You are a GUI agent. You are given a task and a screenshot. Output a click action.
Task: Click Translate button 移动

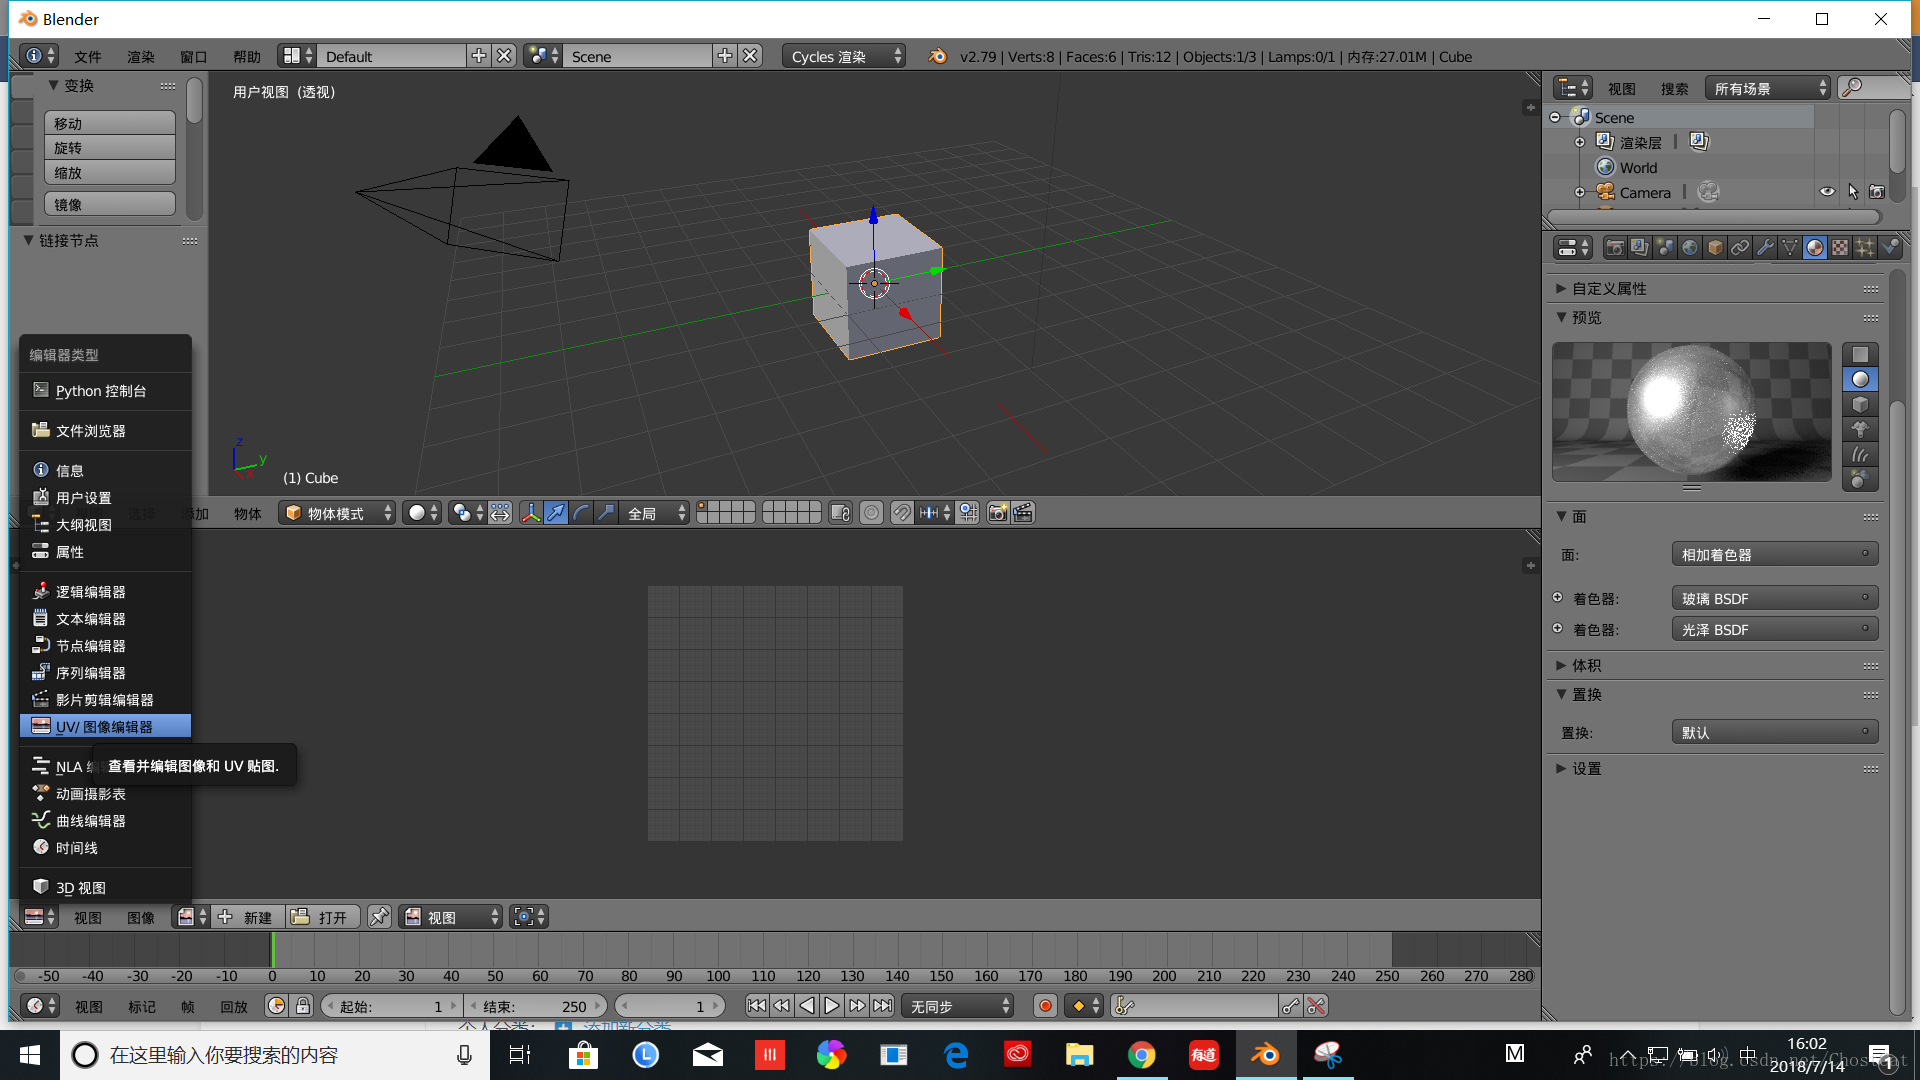[x=110, y=123]
